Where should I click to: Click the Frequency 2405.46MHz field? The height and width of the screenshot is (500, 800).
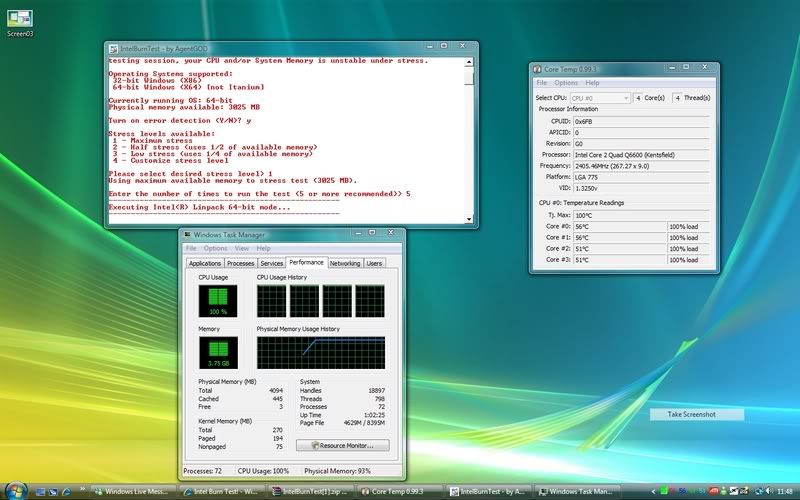[641, 166]
